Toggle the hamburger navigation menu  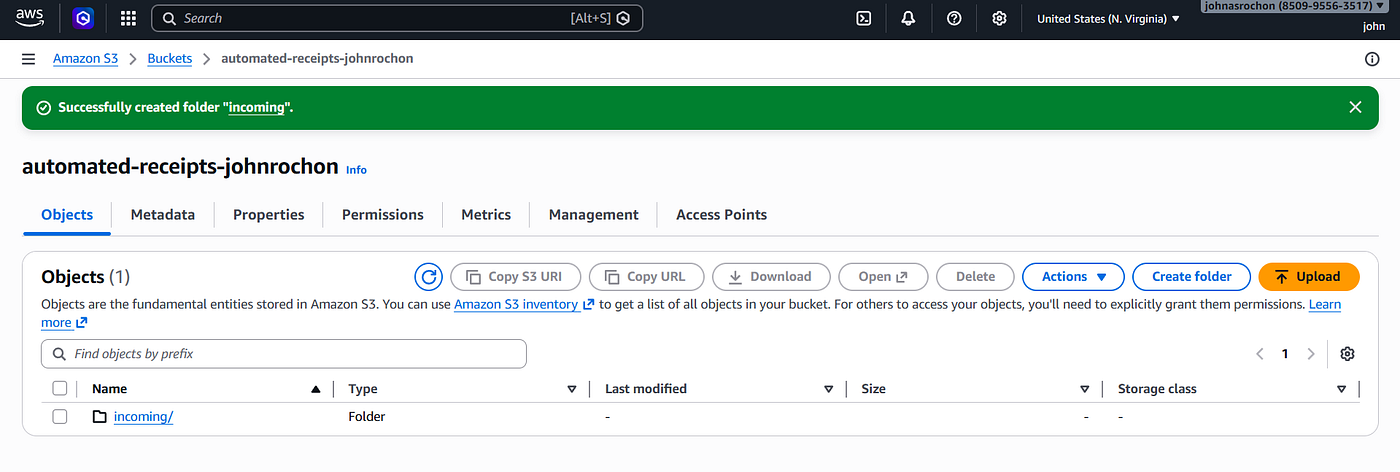pos(29,59)
